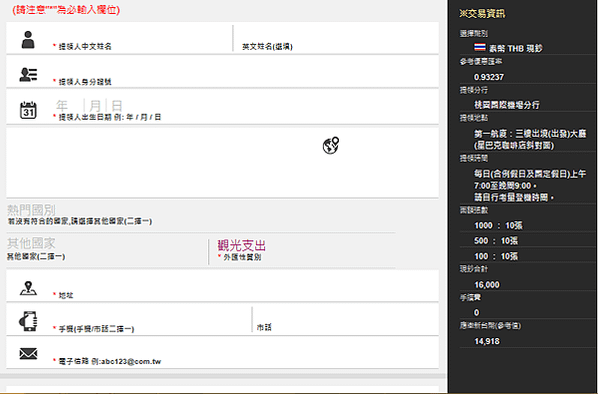598x394 pixels.
Task: Click the calendar 31 icon
Action: tap(28, 110)
